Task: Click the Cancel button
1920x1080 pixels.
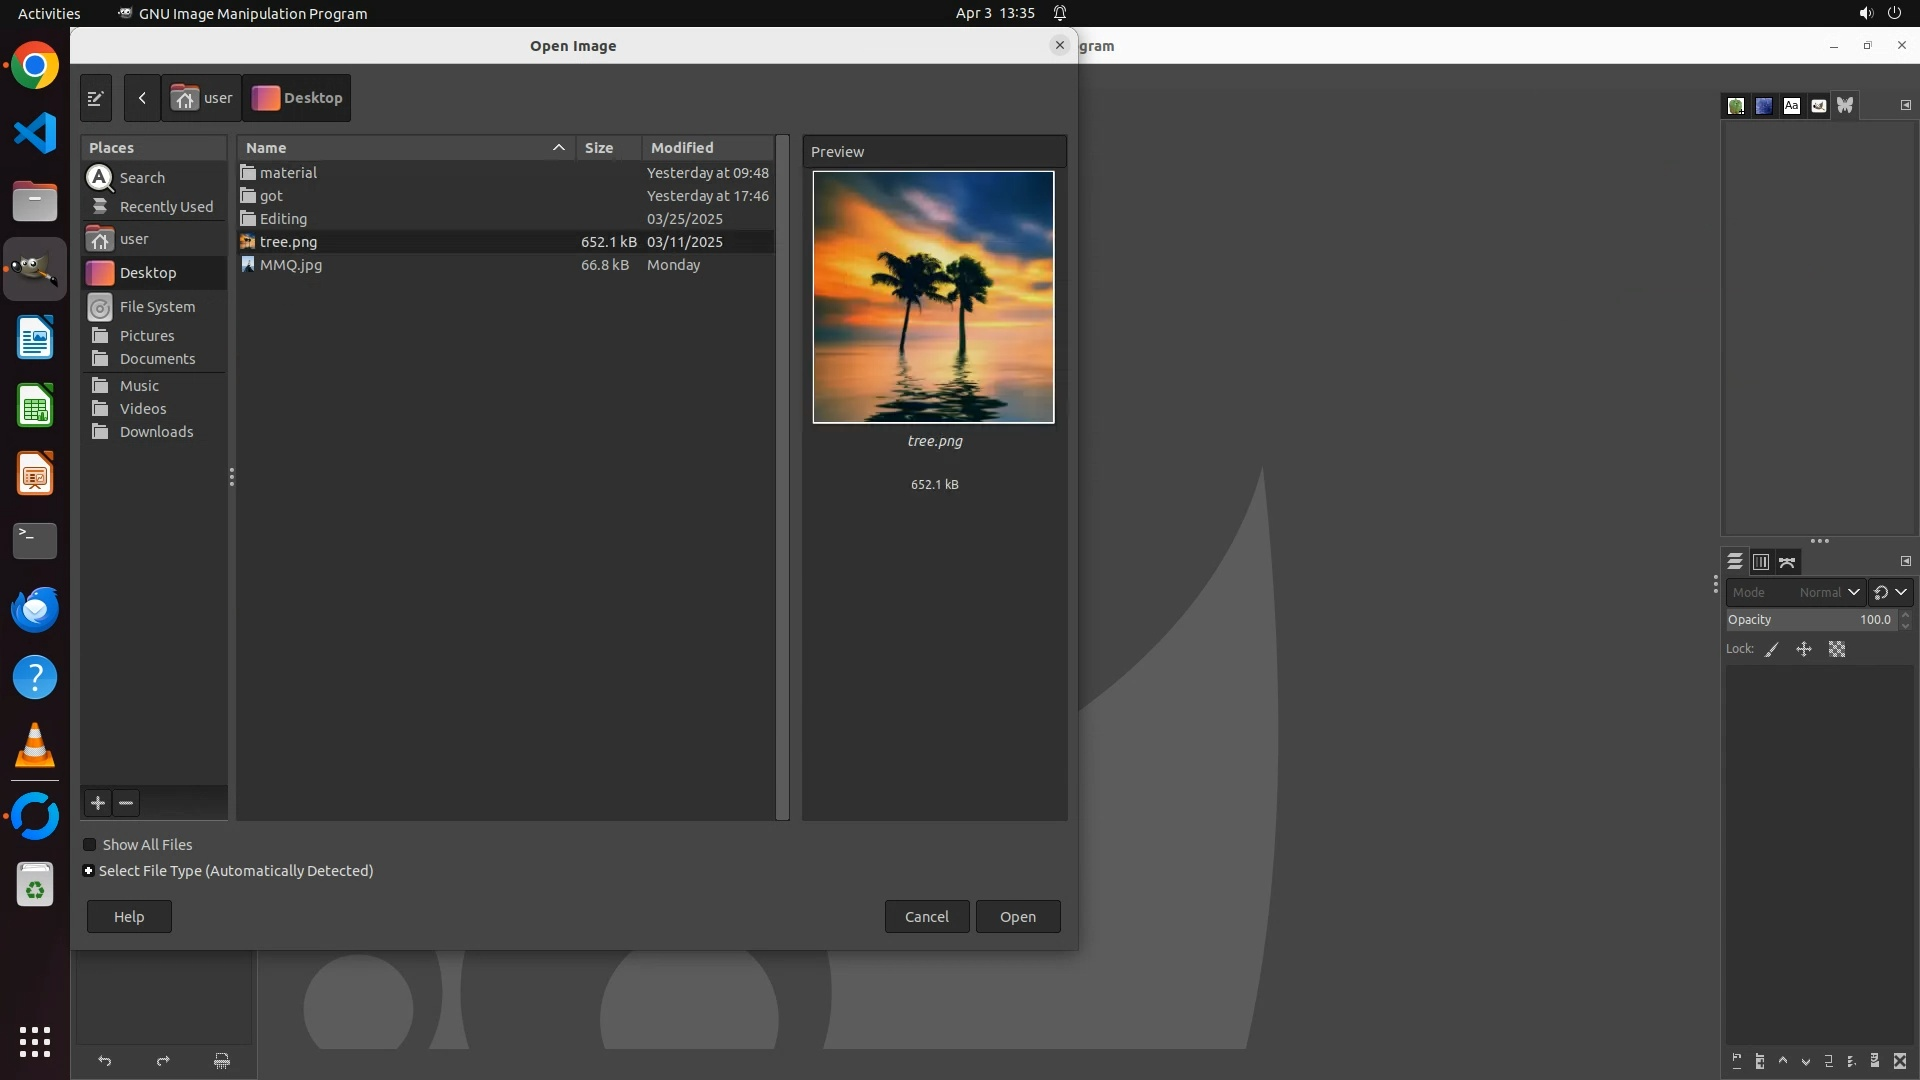Action: coord(926,917)
